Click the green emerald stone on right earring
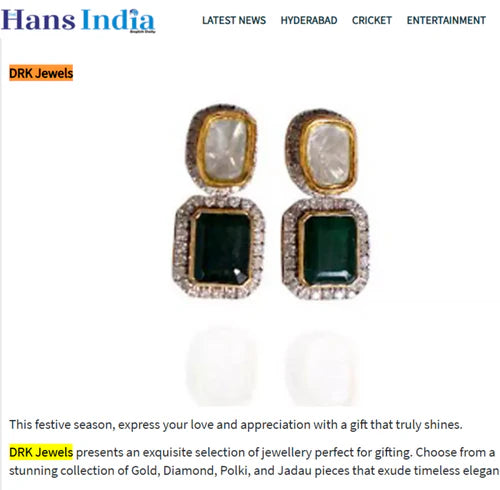 [330, 251]
